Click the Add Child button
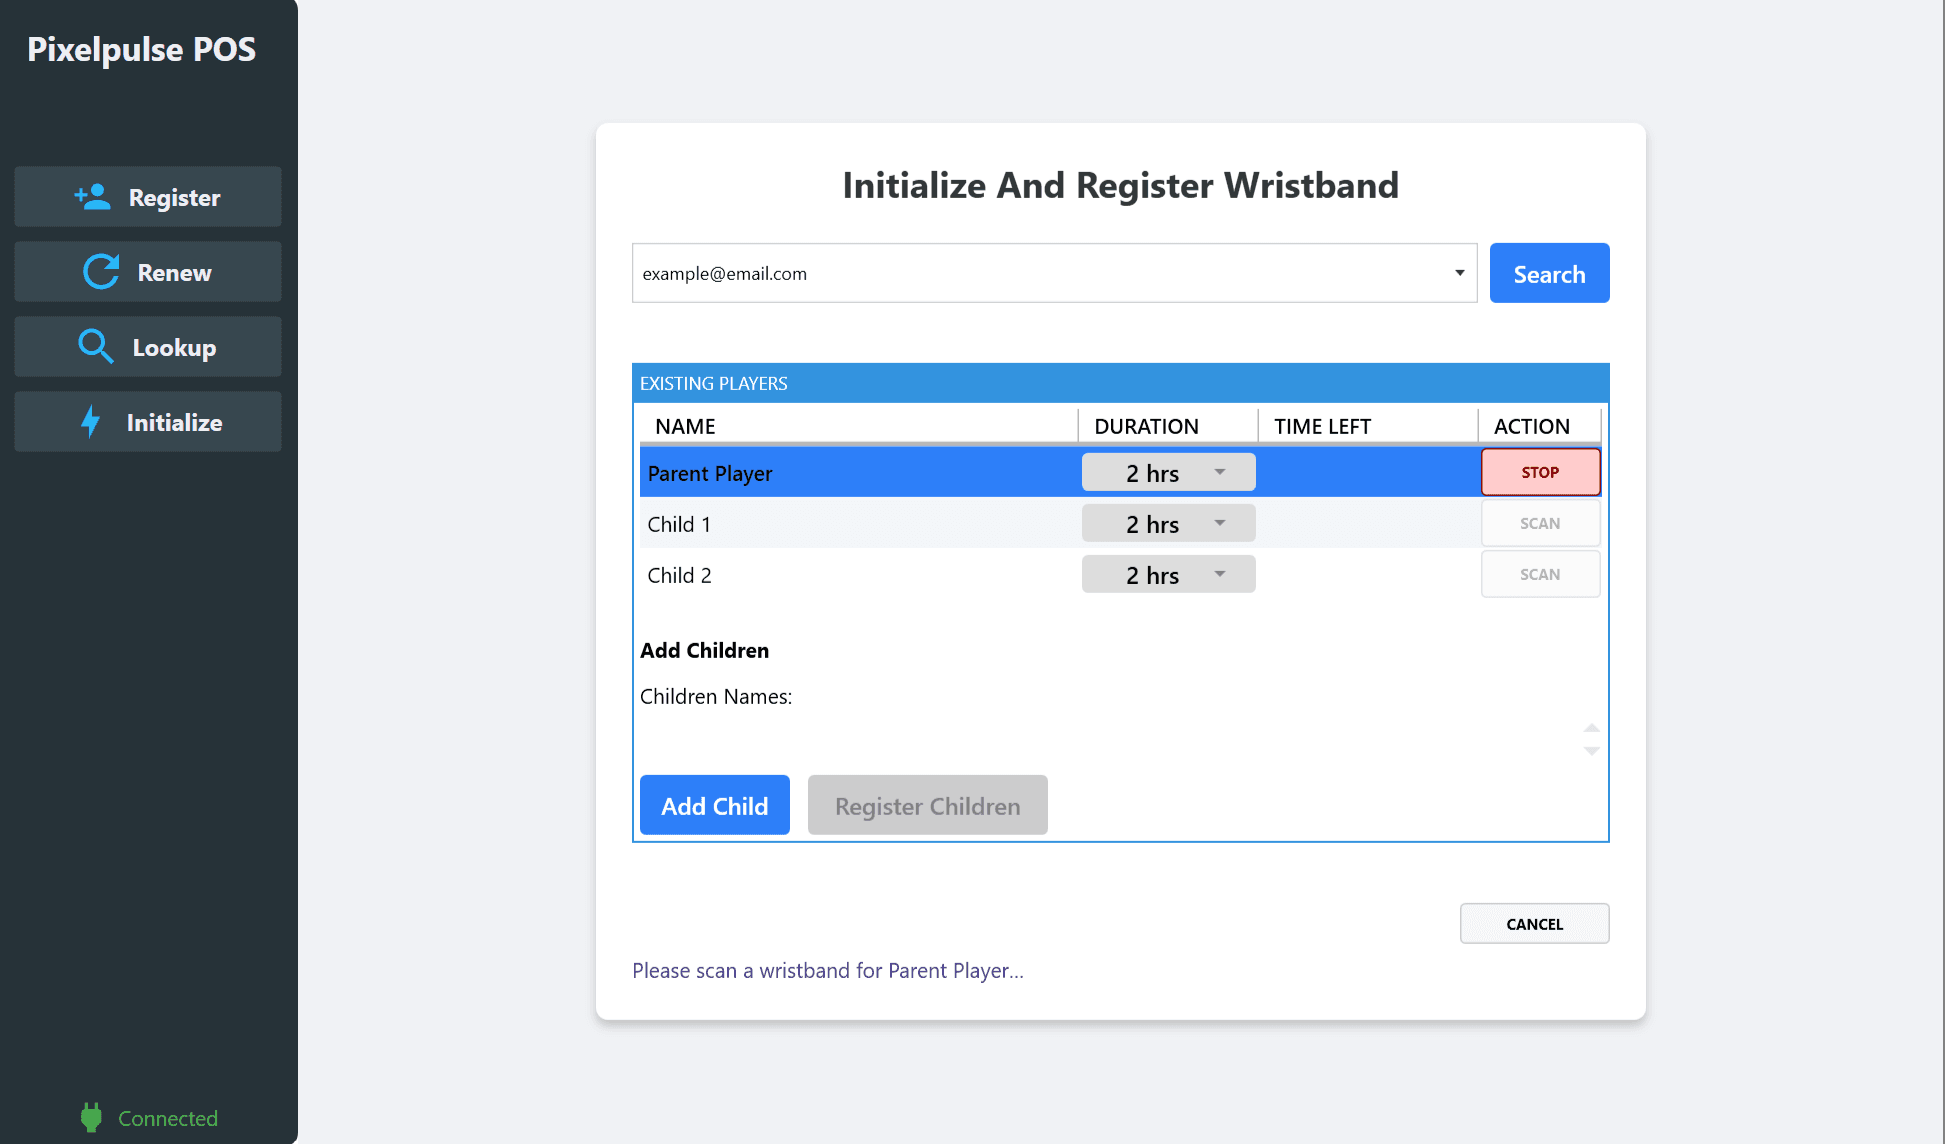 coord(714,805)
